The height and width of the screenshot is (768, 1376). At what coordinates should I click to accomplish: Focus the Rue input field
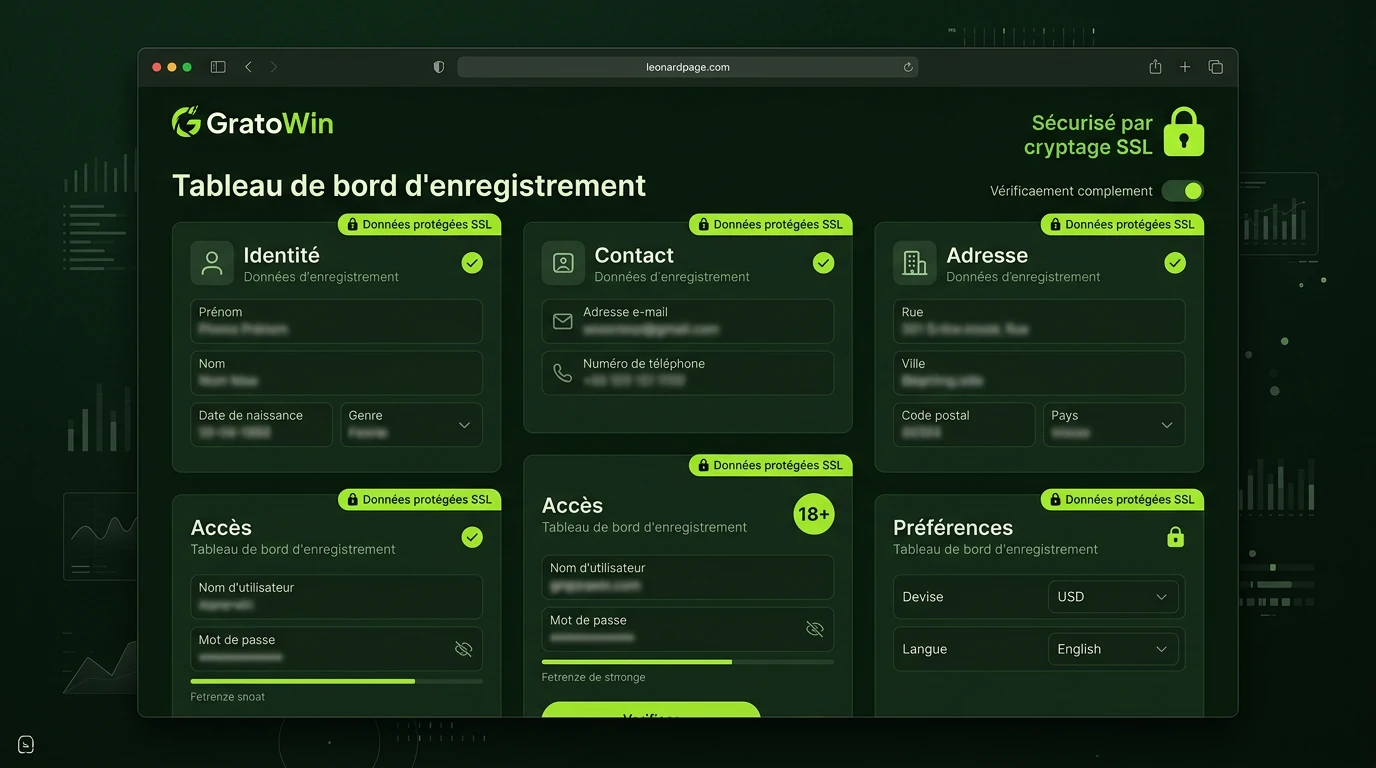tap(1039, 321)
